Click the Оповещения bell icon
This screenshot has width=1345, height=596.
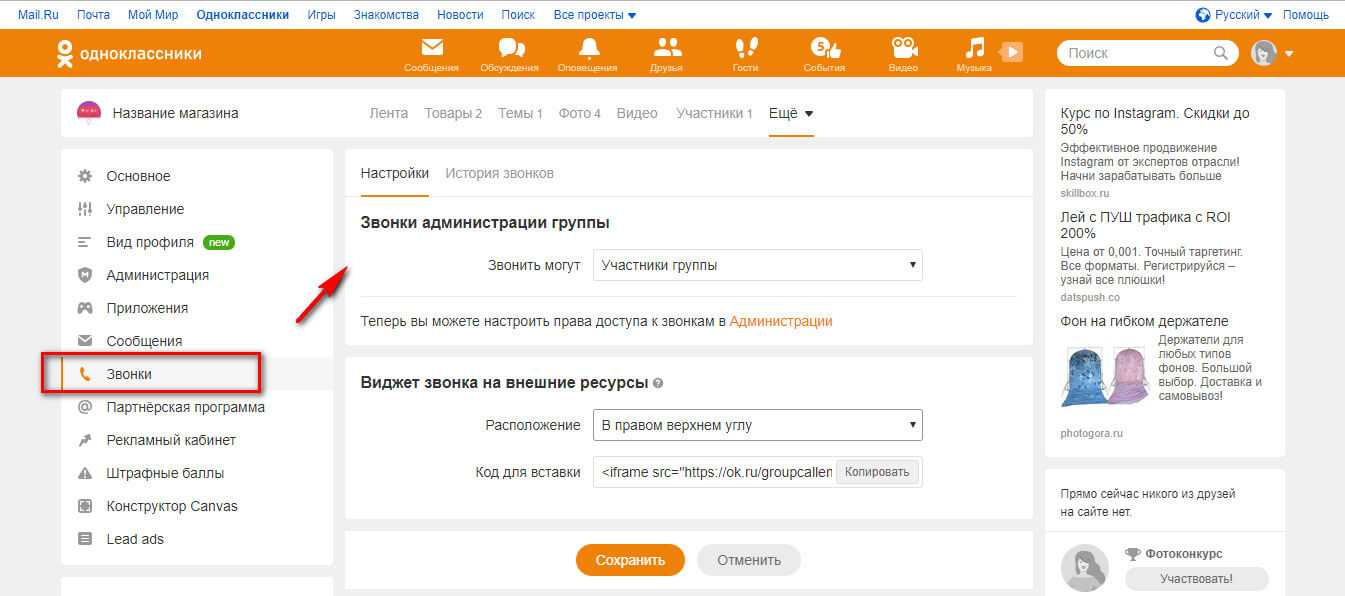point(588,49)
